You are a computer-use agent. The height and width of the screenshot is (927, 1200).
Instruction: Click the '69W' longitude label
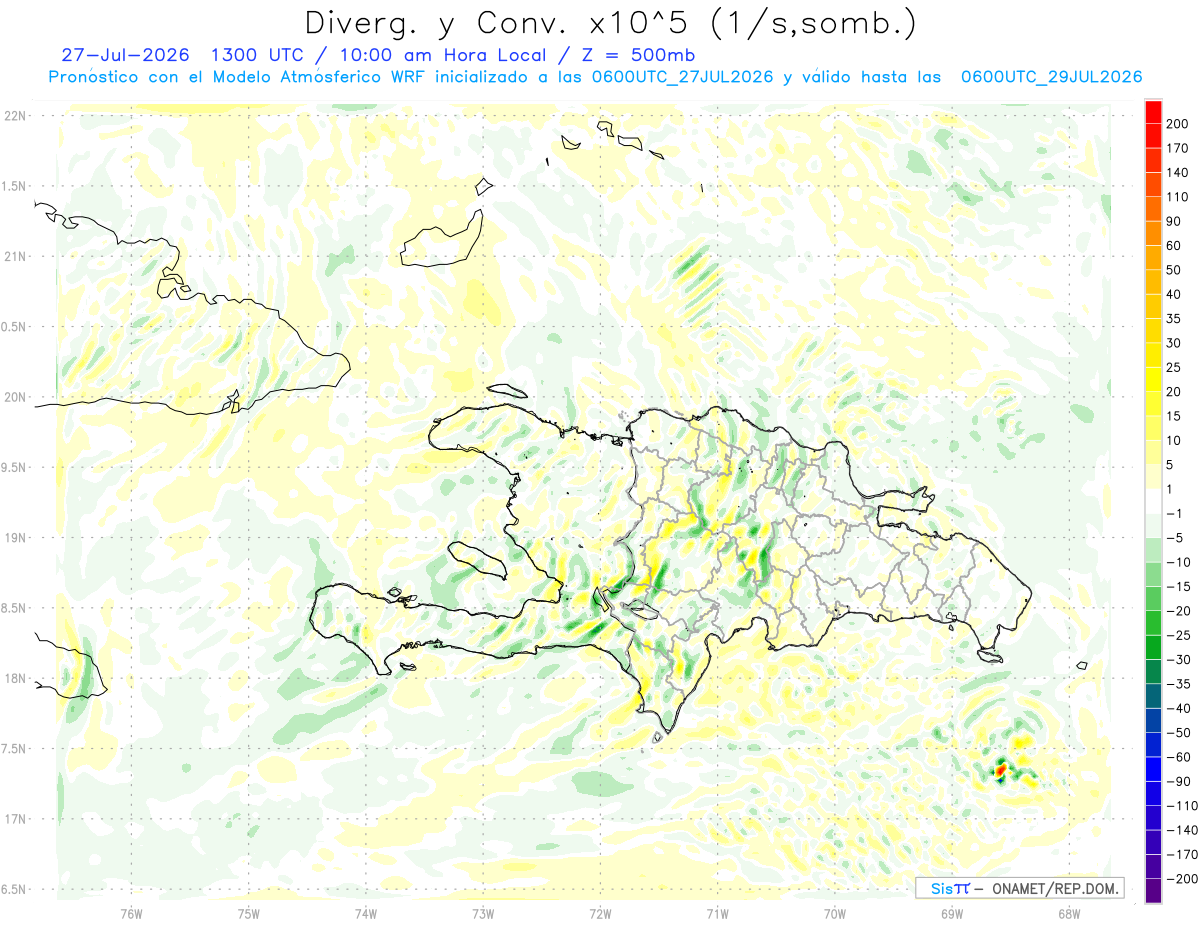coord(951,914)
